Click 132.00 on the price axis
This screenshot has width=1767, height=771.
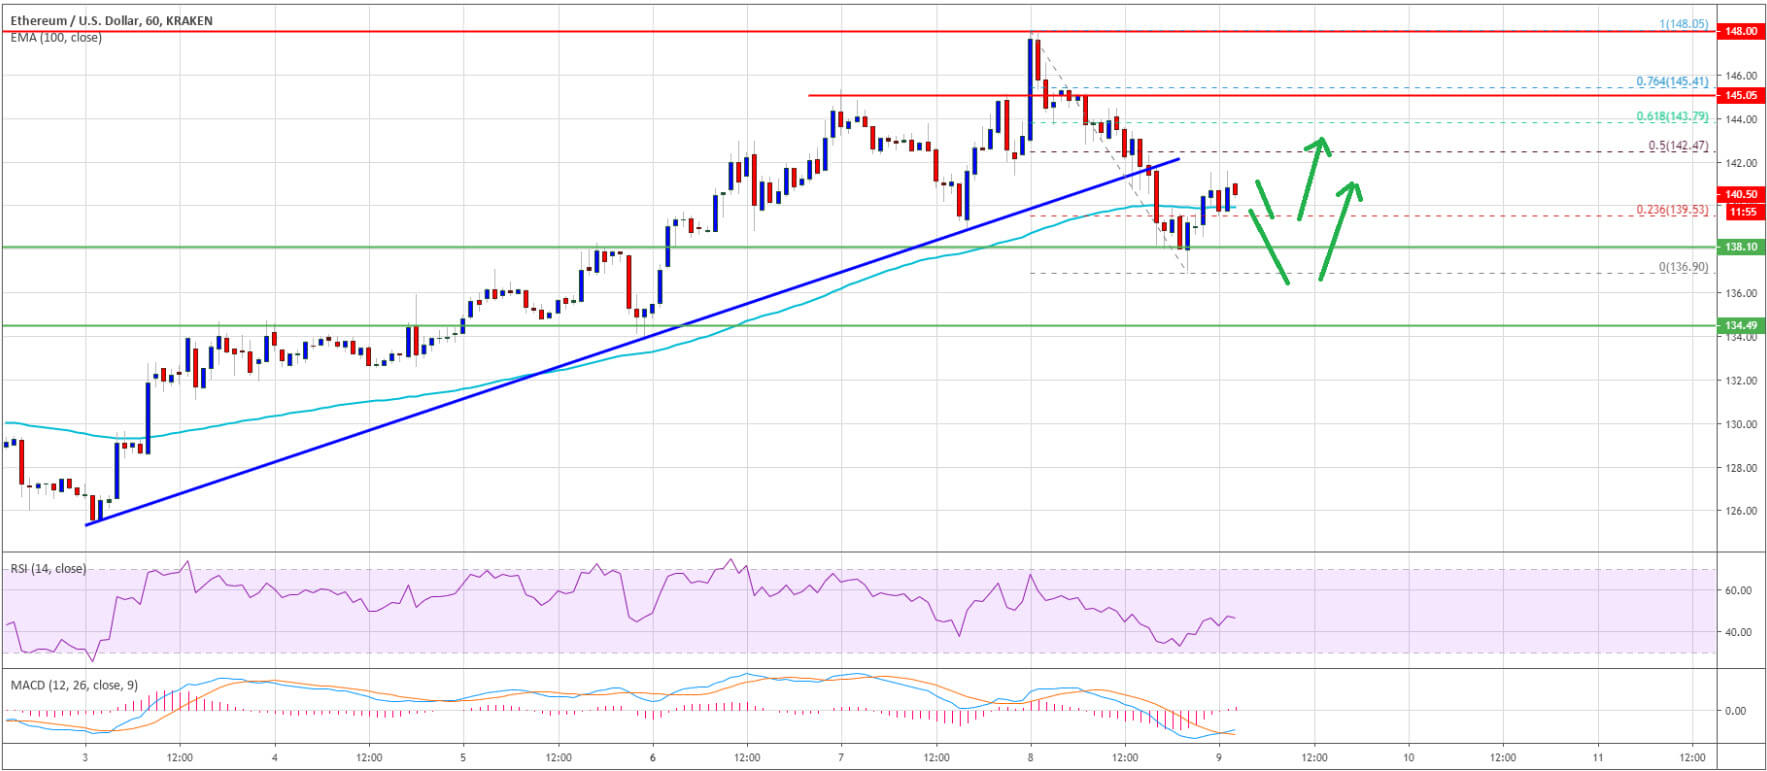[1741, 381]
